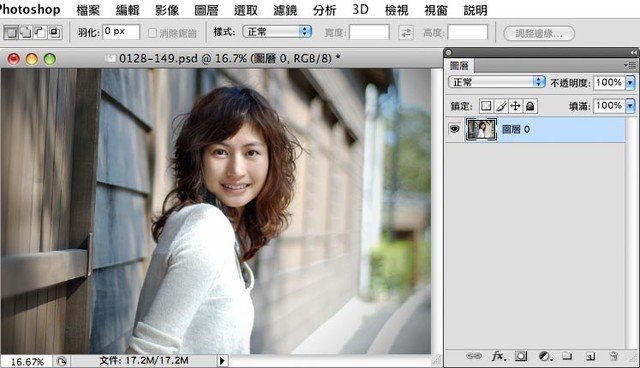Open the 影像 menu
640x368 pixels.
point(167,10)
